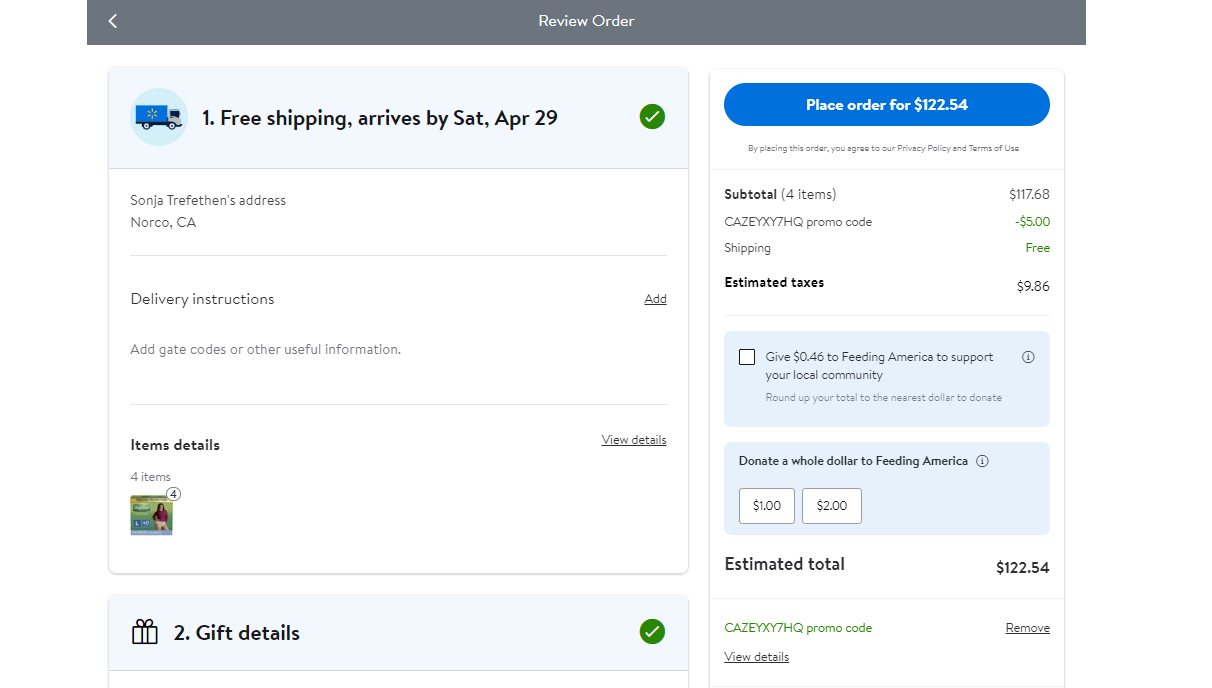1212x688 pixels.
Task: Click the $122.54 estimated total amount
Action: point(1022,568)
